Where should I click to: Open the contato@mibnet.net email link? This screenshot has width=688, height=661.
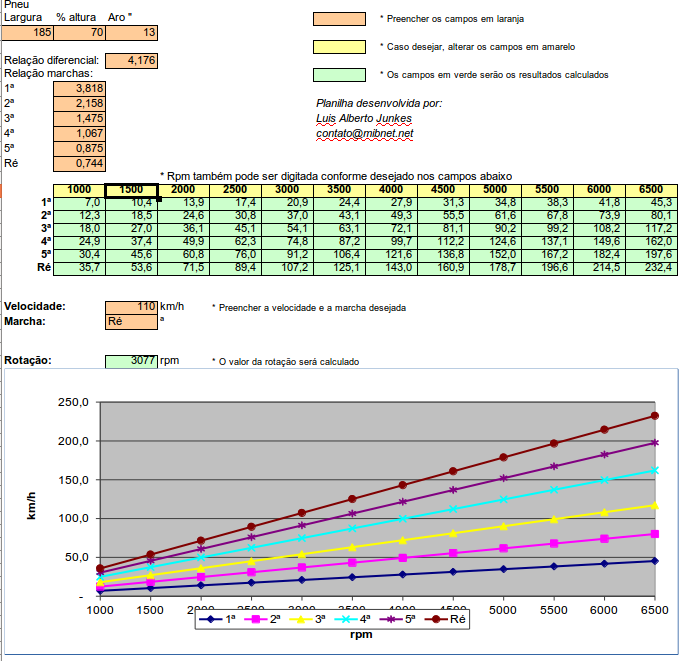point(365,133)
